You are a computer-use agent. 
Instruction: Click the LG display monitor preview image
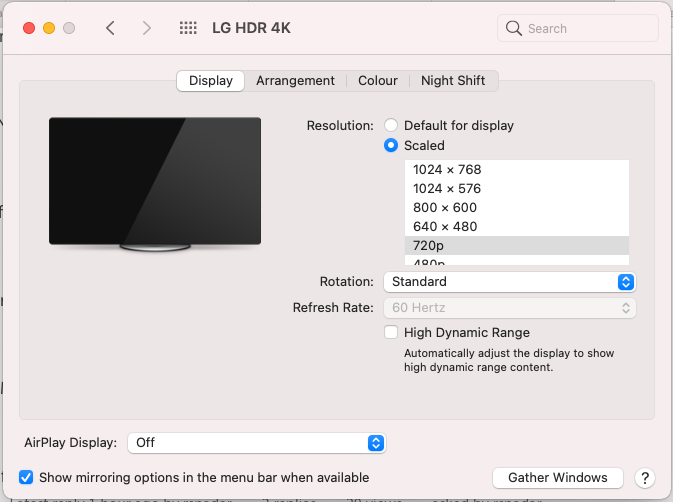pyautogui.click(x=155, y=184)
